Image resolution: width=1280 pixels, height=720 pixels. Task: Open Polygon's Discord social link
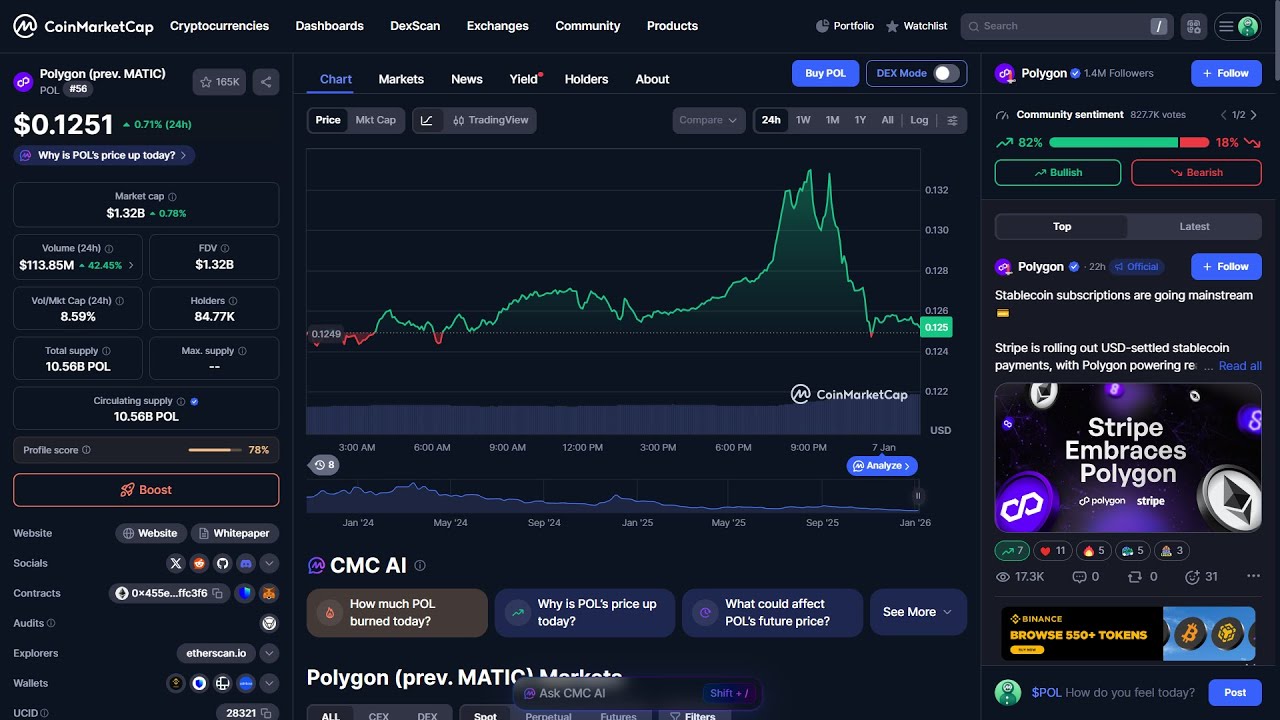[246, 563]
